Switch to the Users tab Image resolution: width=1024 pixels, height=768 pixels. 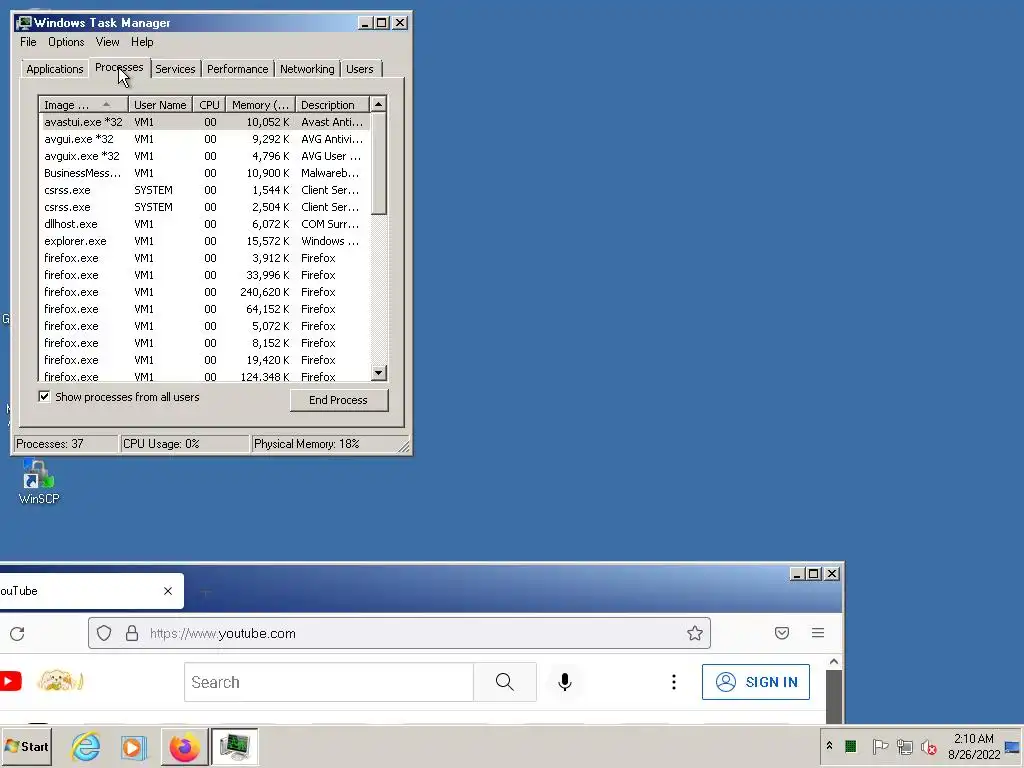[x=360, y=69]
